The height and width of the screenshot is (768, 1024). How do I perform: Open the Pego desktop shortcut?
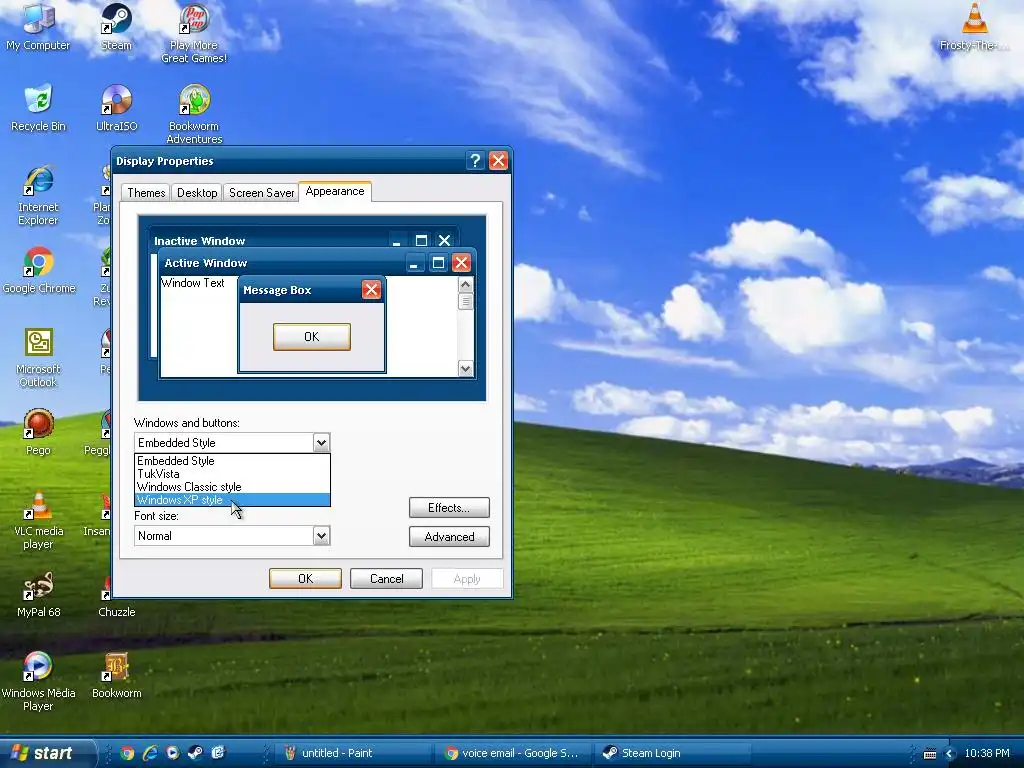coord(38,432)
